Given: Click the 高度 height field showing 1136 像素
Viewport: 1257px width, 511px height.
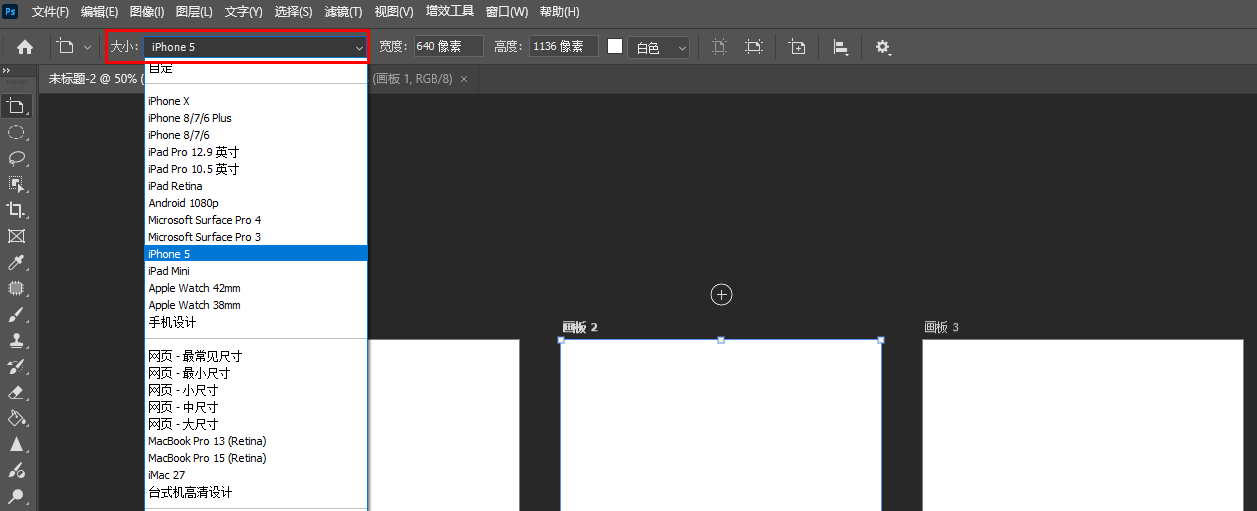Looking at the screenshot, I should [564, 46].
